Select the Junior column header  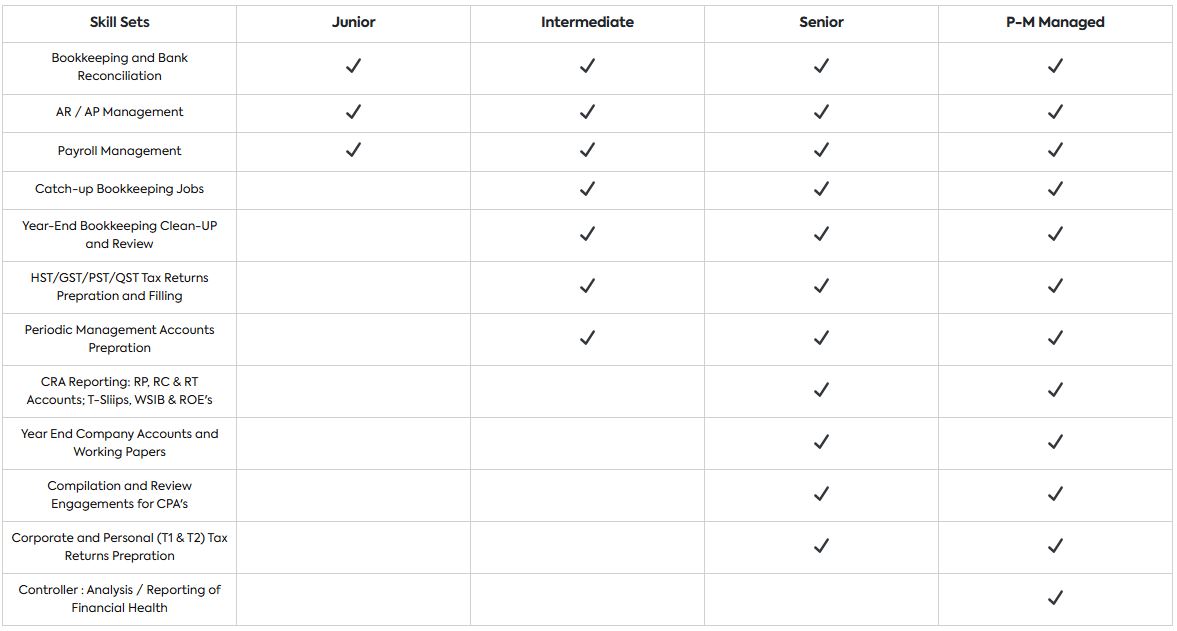point(353,22)
